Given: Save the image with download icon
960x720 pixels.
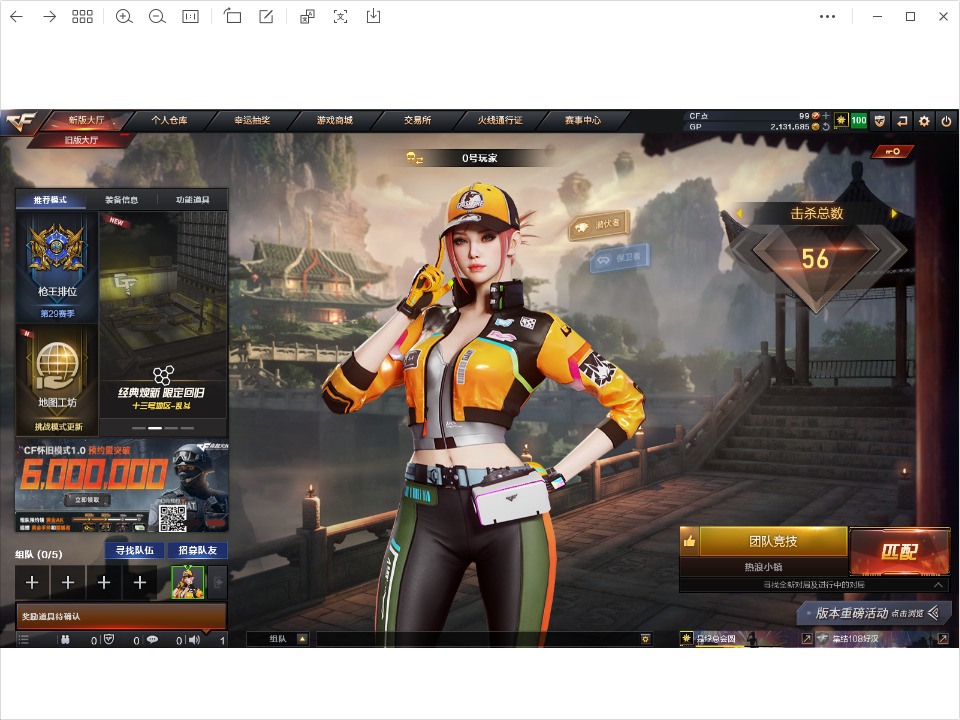Looking at the screenshot, I should (373, 17).
